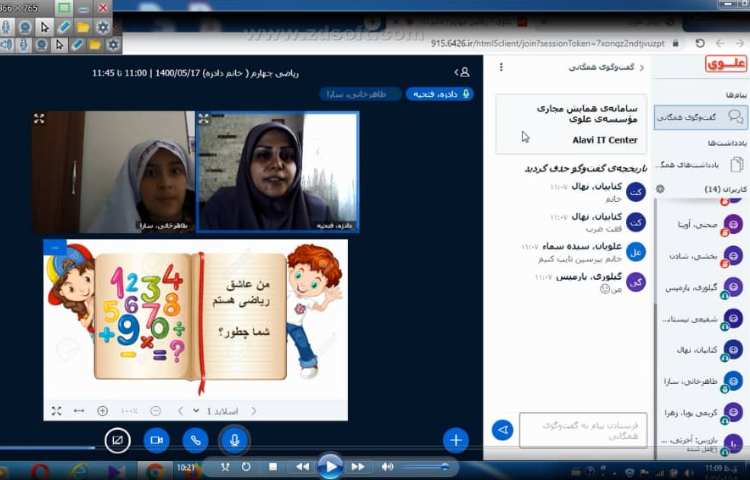This screenshot has width=750, height=480.
Task: Make the presentation slide fullscreen
Action: coord(56,411)
